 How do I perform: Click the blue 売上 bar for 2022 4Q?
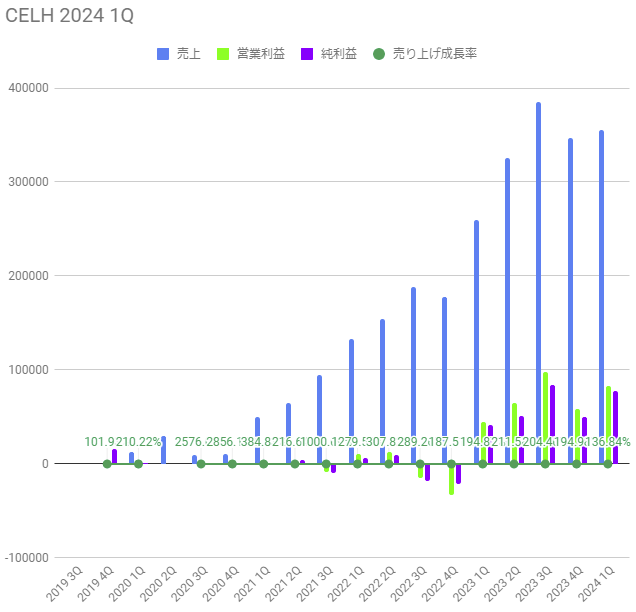pyautogui.click(x=445, y=380)
